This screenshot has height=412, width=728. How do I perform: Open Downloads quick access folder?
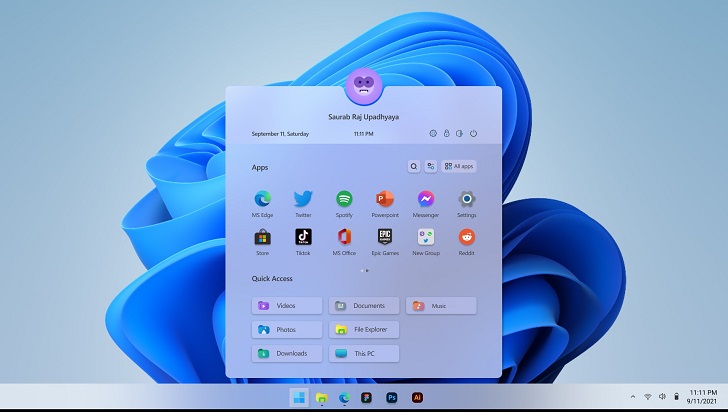click(x=287, y=353)
